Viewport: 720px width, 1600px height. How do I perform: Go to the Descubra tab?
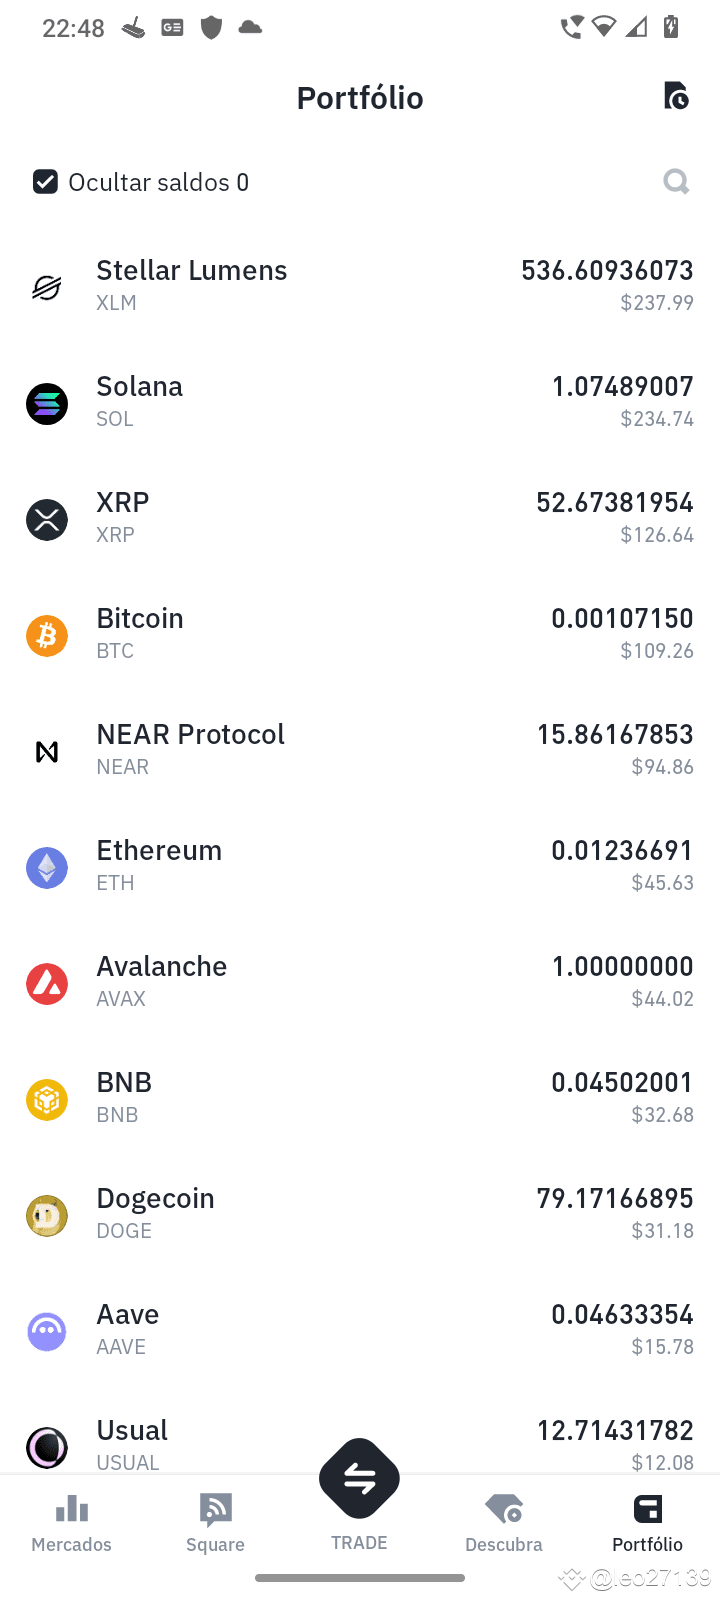pos(504,1522)
